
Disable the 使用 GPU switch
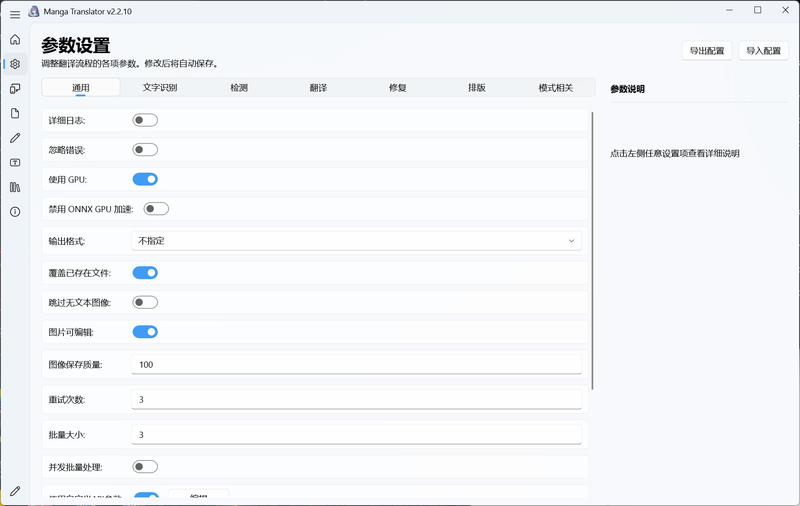click(145, 180)
